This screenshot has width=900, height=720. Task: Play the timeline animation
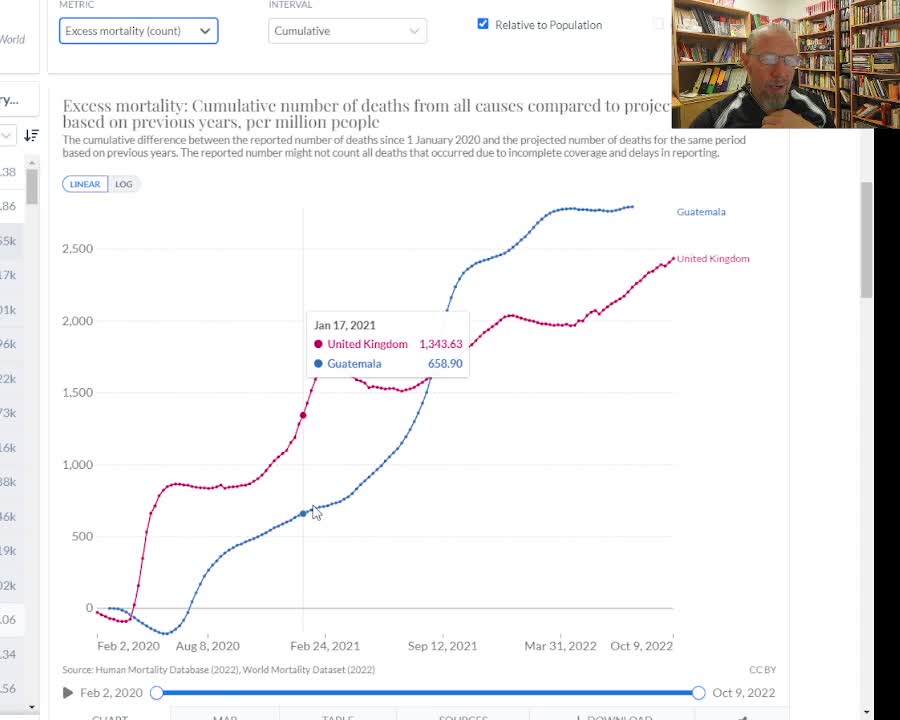point(68,693)
